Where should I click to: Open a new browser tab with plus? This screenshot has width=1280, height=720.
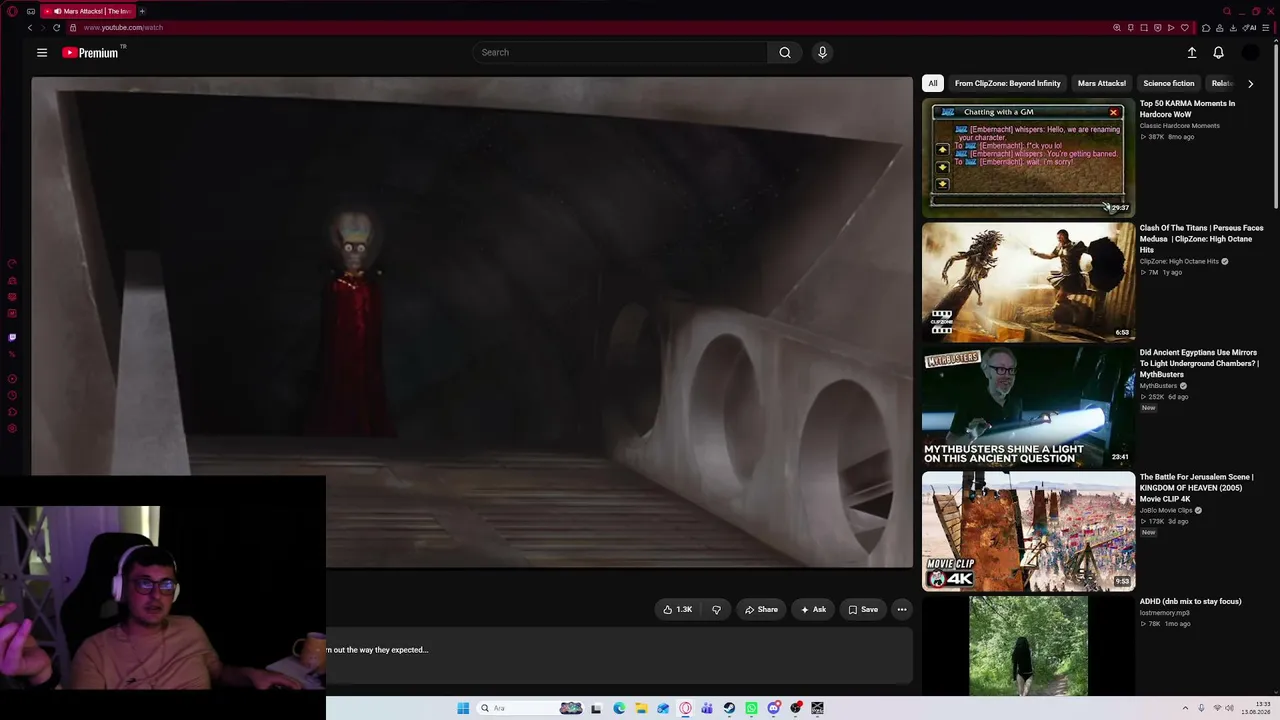point(142,11)
